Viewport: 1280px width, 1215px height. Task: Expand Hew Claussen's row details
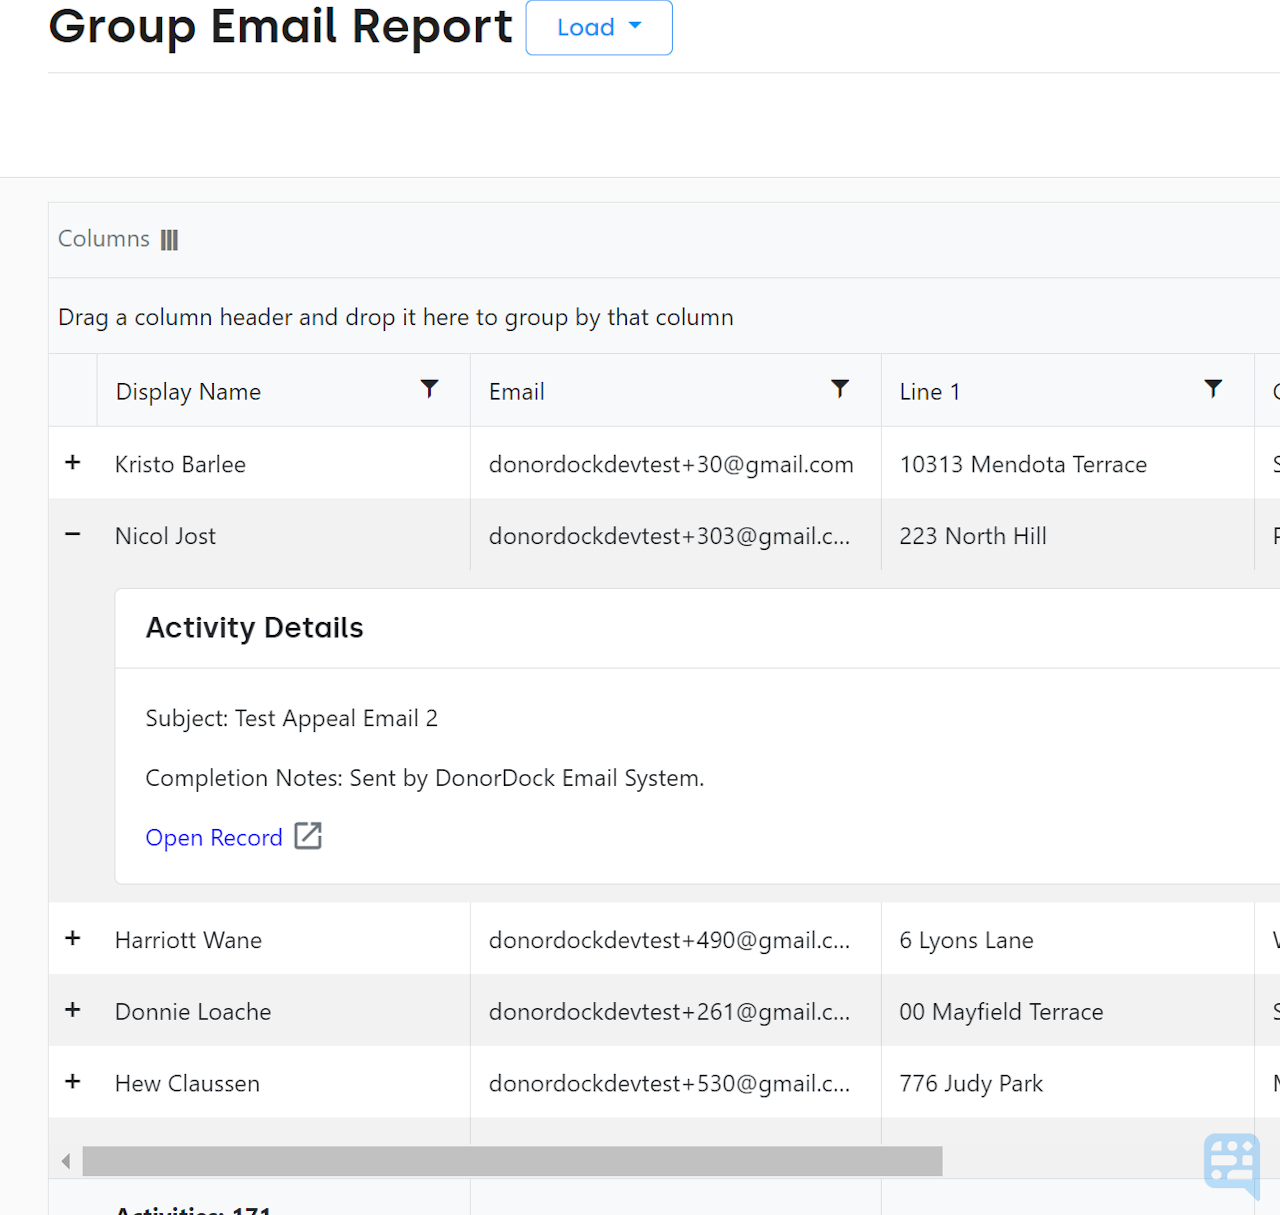pos(72,1081)
